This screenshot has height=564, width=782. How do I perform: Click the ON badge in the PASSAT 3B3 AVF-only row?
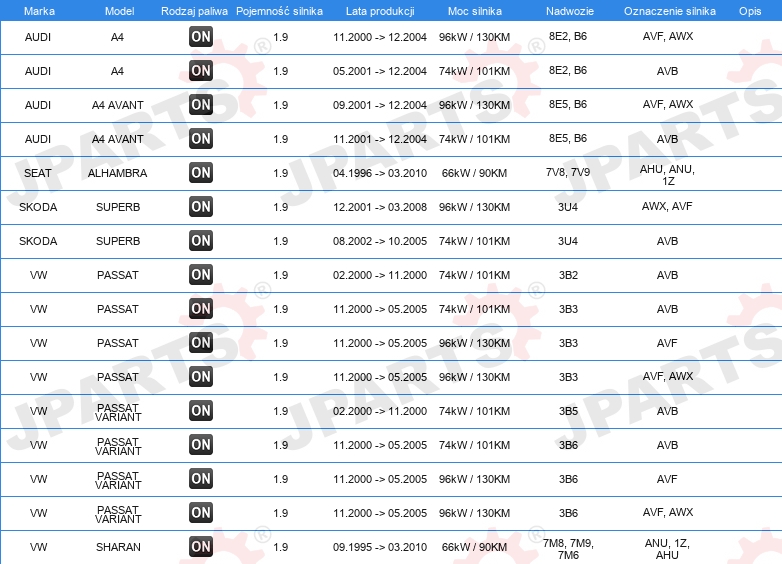[201, 342]
